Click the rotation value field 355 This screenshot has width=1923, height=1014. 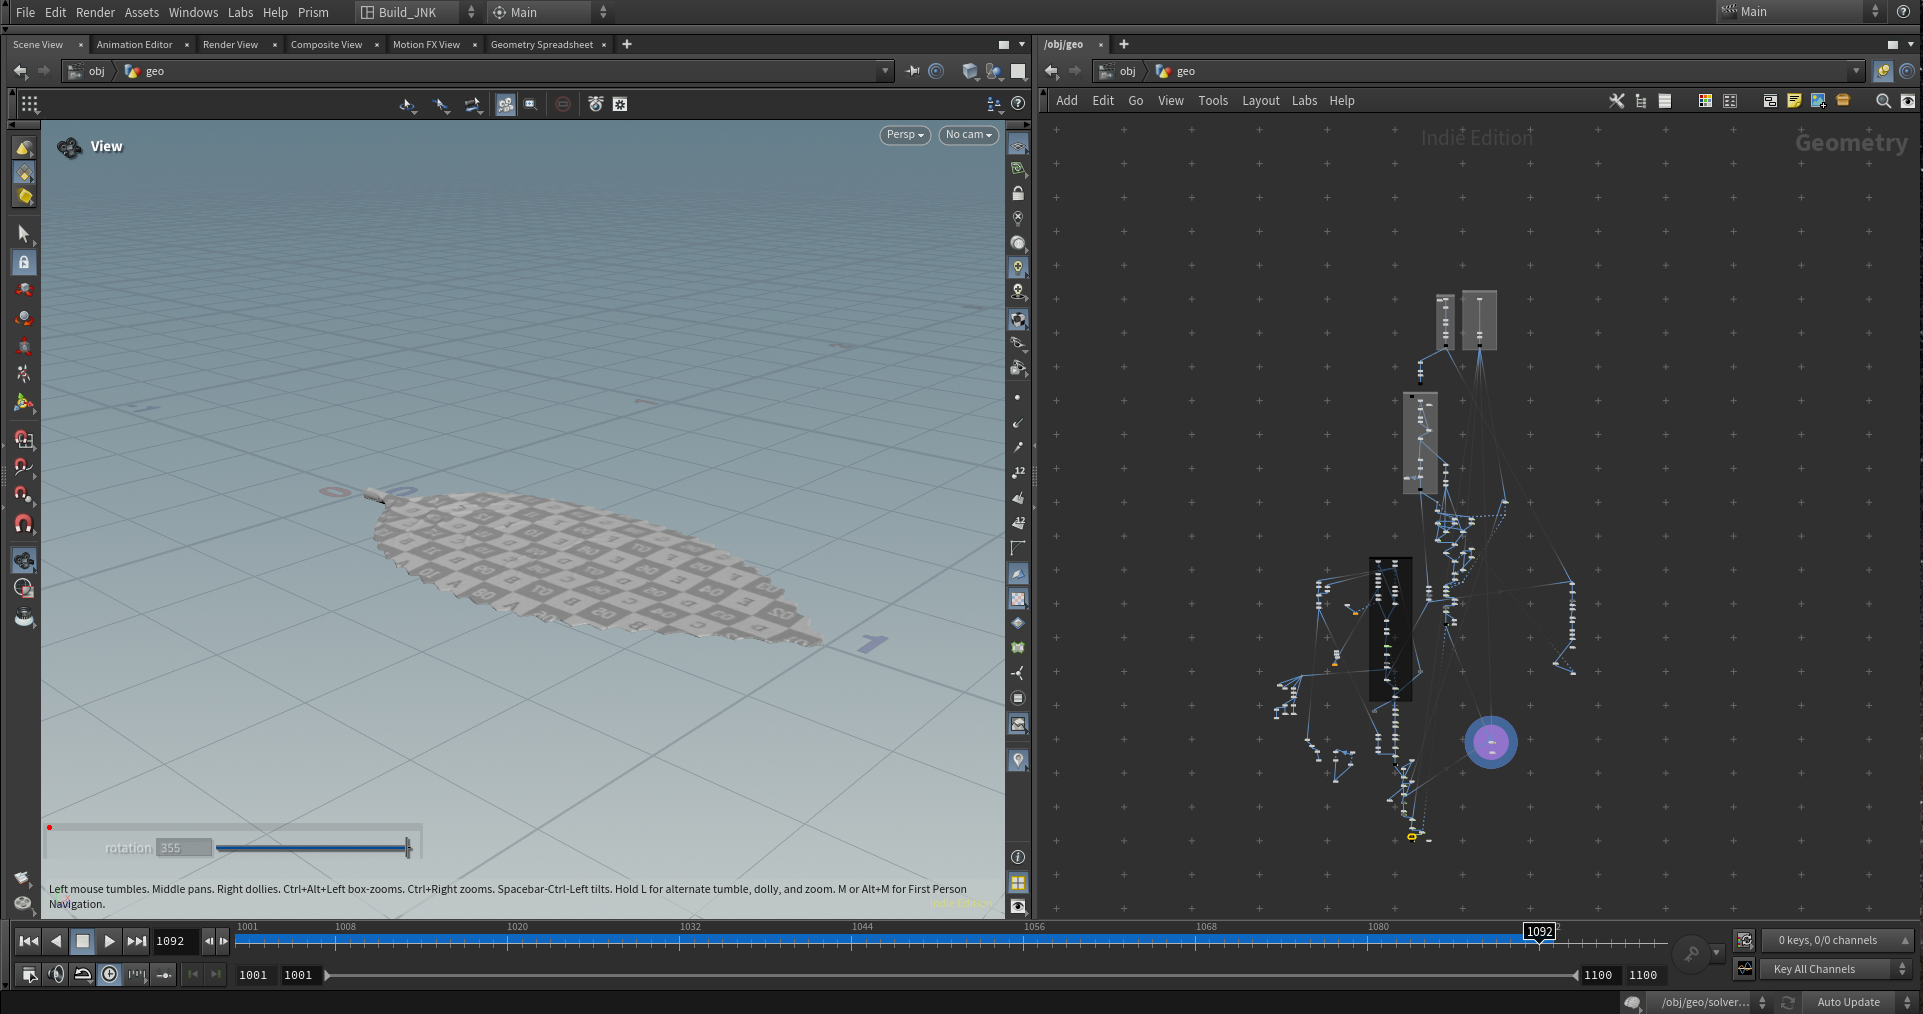pos(184,848)
